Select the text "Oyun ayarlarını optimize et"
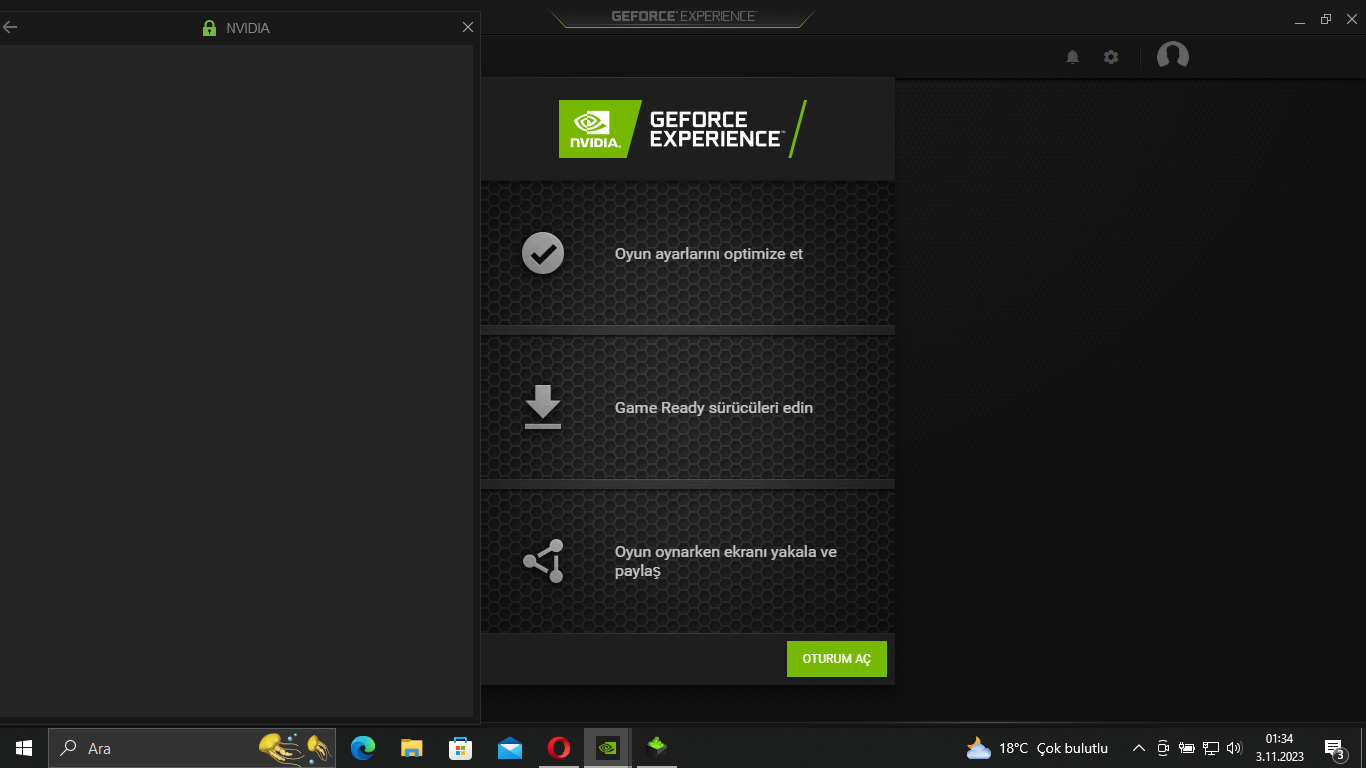1366x768 pixels. pos(709,254)
